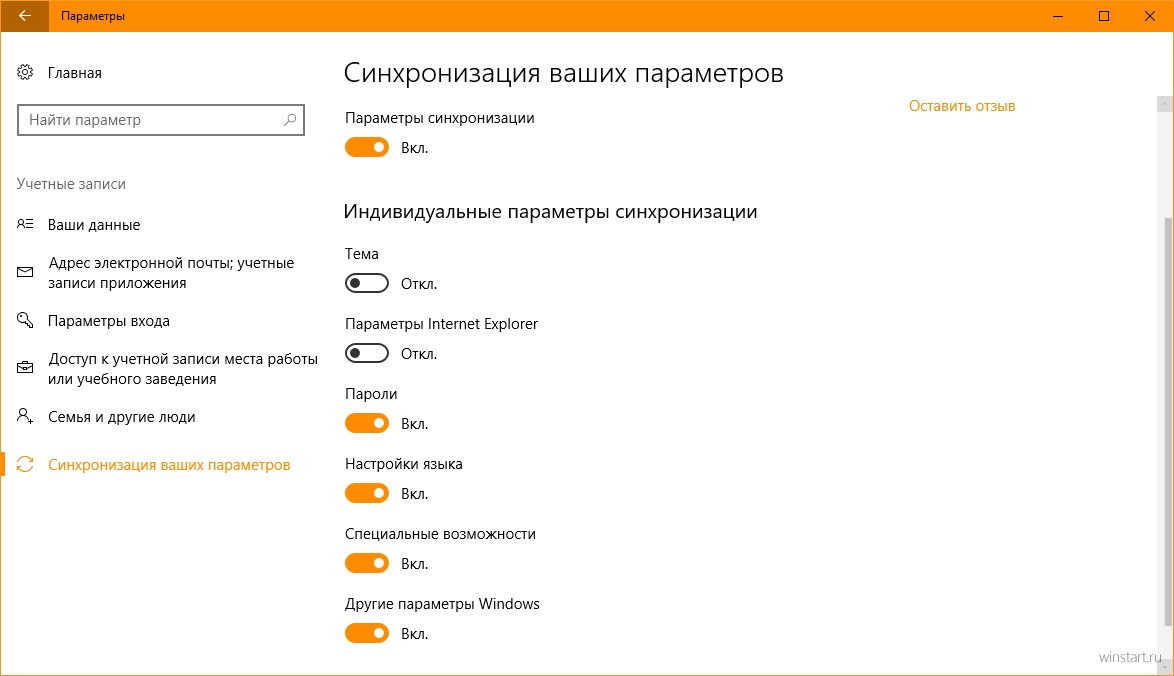Disable the Настройки языка toggle
1174x676 pixels.
pyautogui.click(x=367, y=493)
